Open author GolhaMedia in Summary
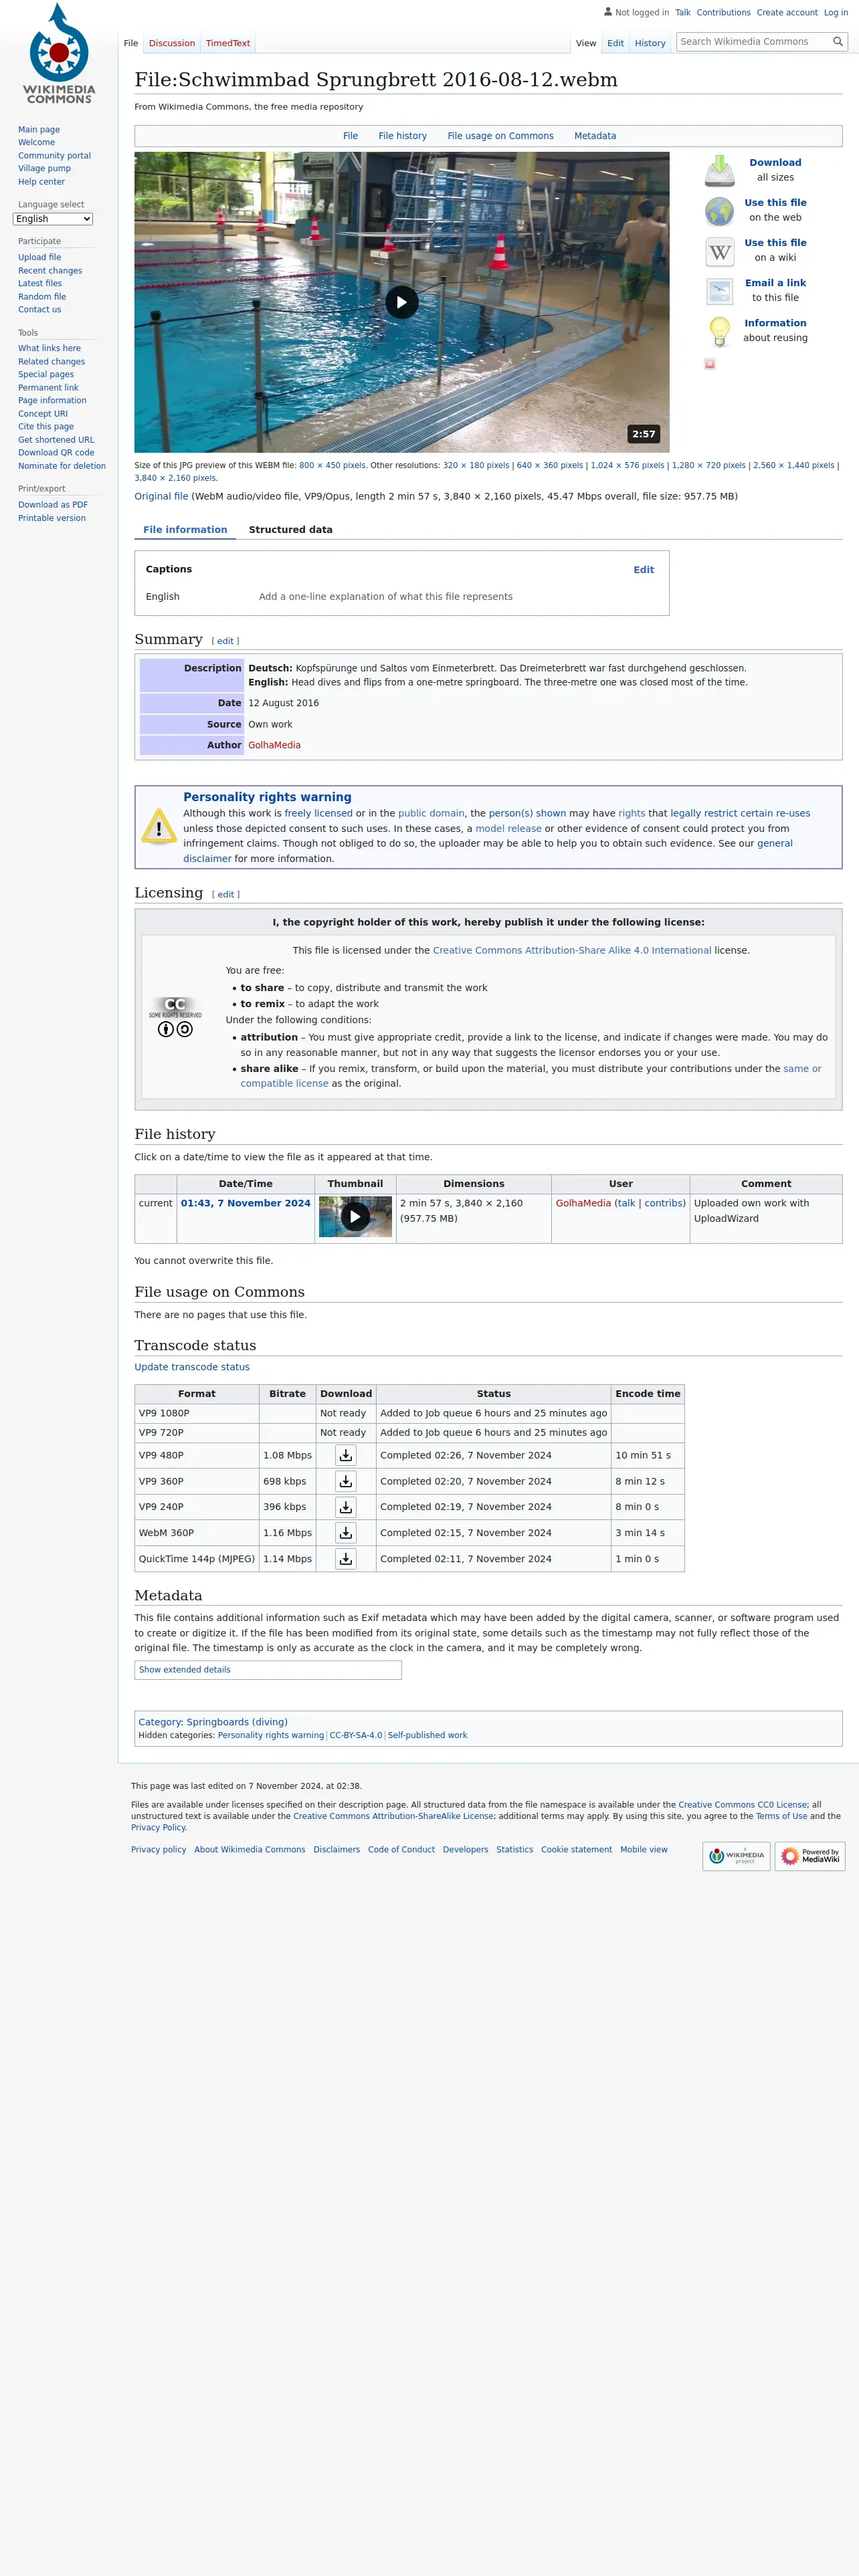This screenshot has height=2576, width=859. click(274, 745)
